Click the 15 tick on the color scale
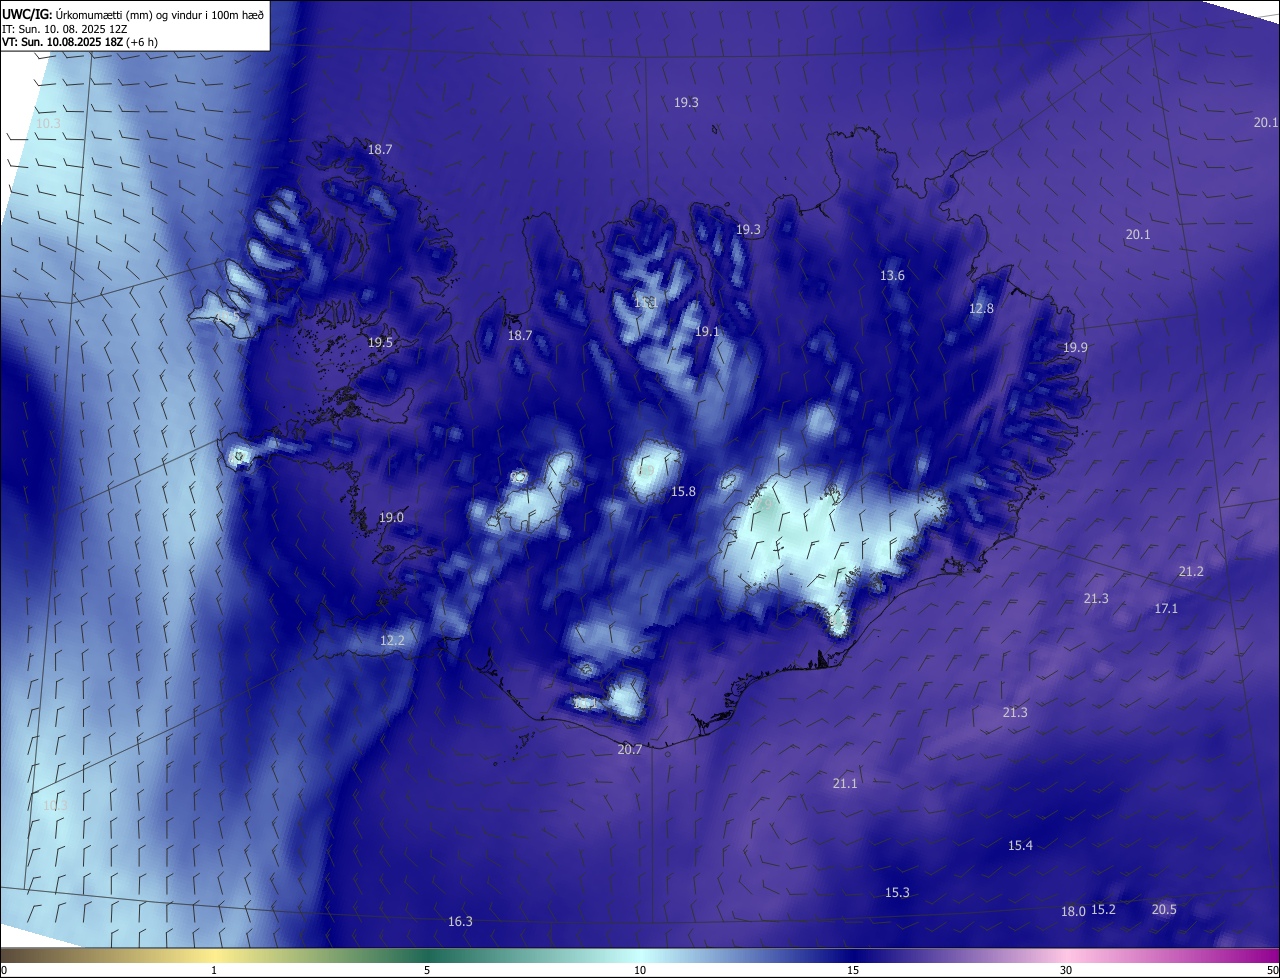This screenshot has width=1280, height=978. 853,971
